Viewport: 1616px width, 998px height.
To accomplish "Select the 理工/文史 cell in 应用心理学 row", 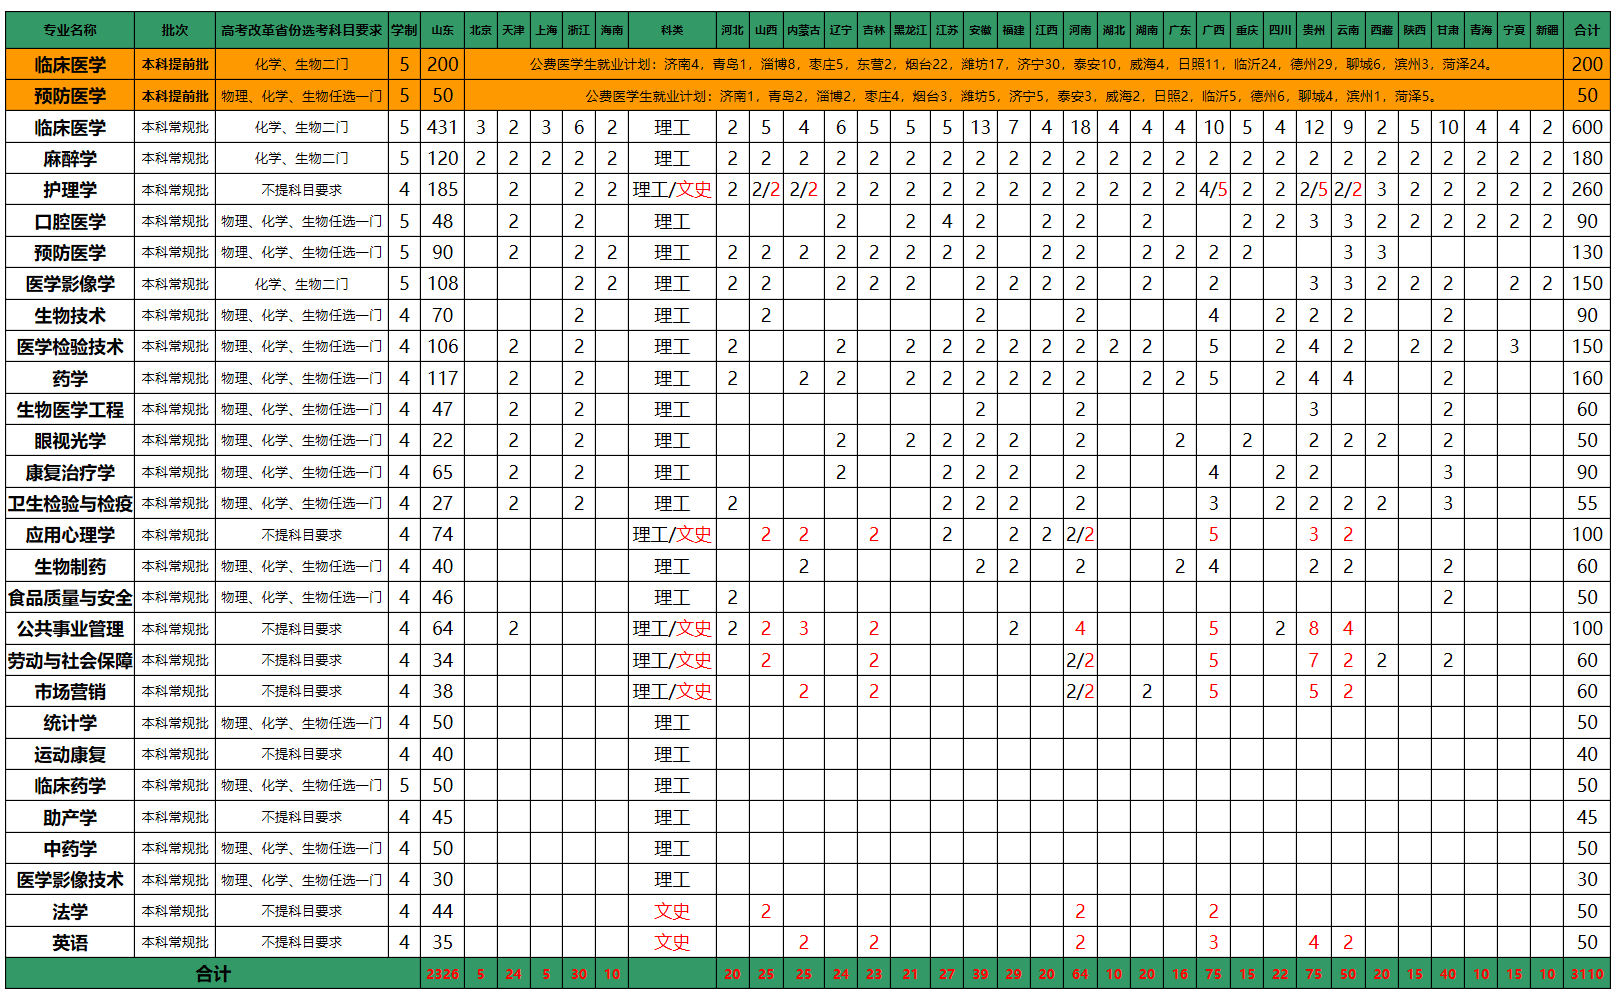I will click(x=672, y=534).
